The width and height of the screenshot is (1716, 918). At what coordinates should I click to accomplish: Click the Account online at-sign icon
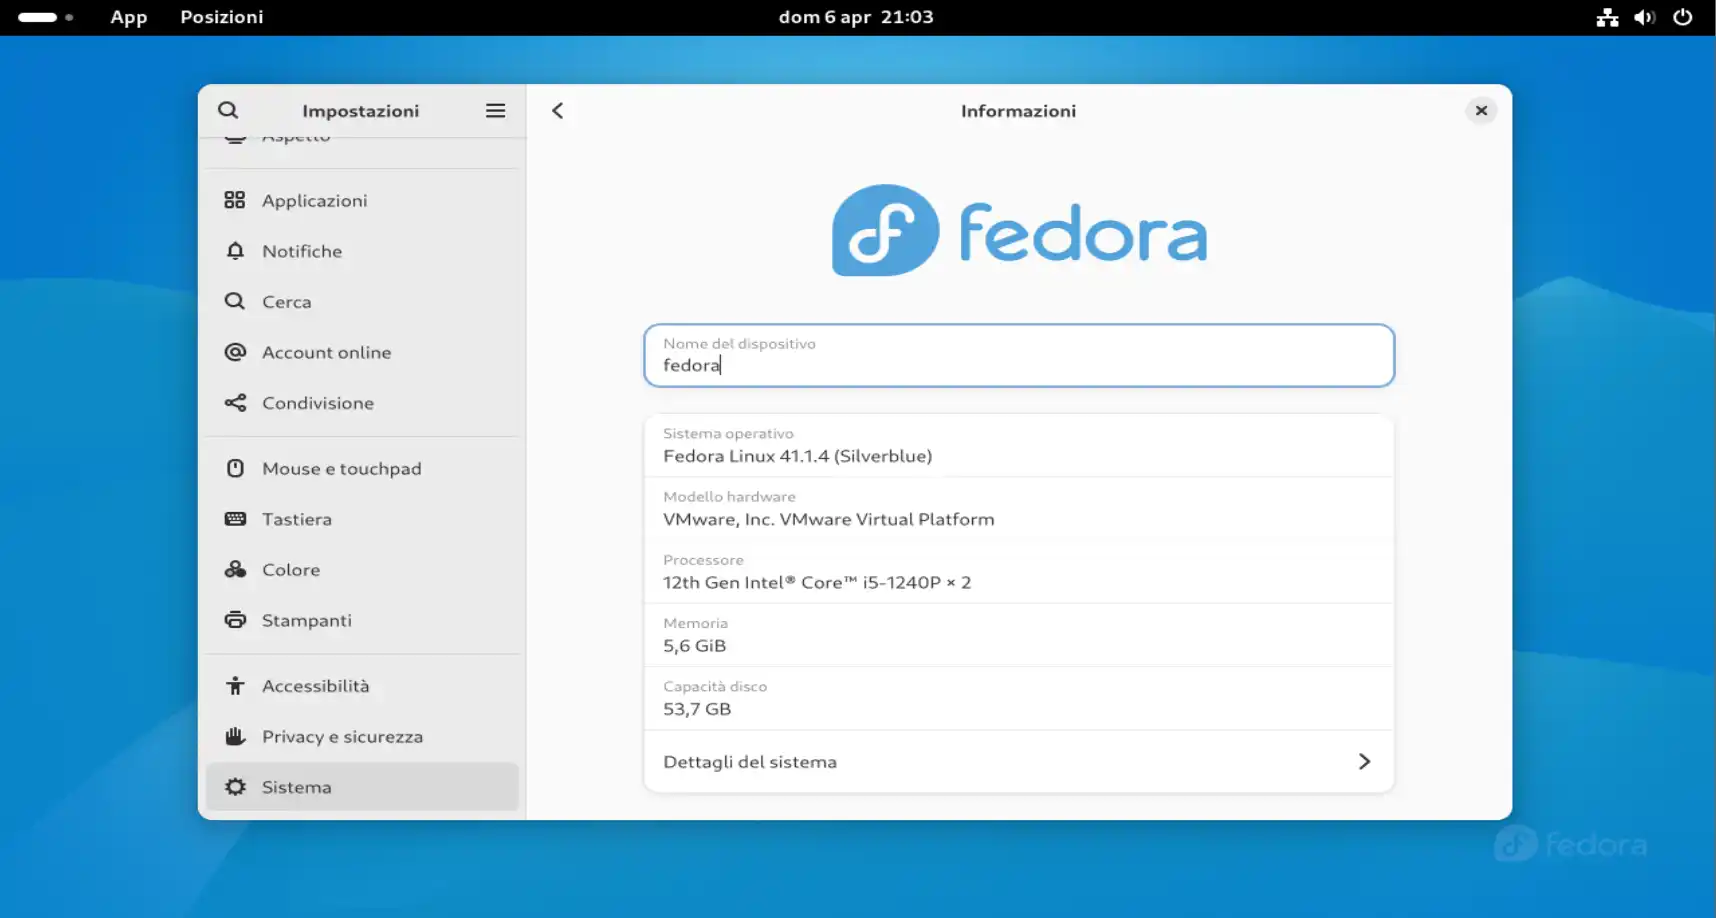[235, 352]
